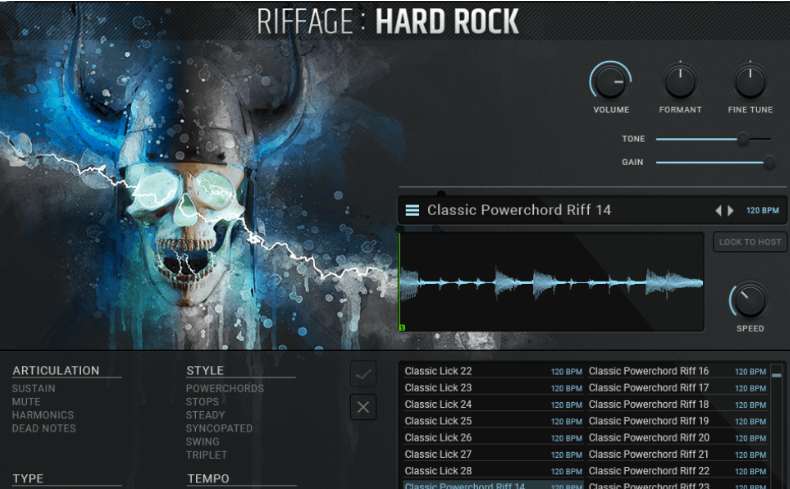Click the green waveform start marker
The image size is (790, 489).
point(402,328)
